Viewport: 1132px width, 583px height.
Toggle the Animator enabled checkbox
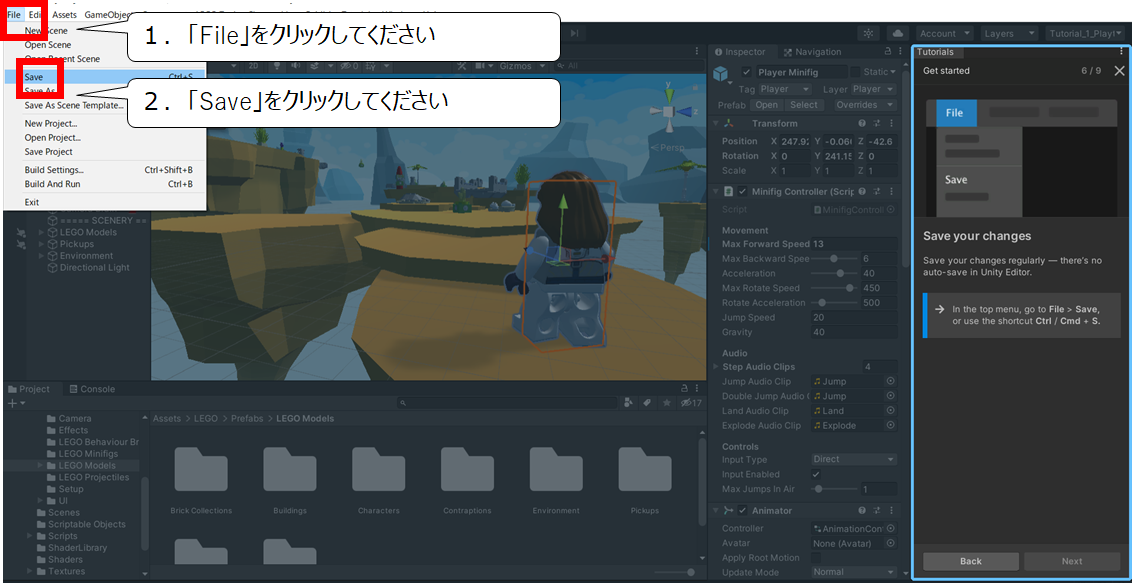743,511
